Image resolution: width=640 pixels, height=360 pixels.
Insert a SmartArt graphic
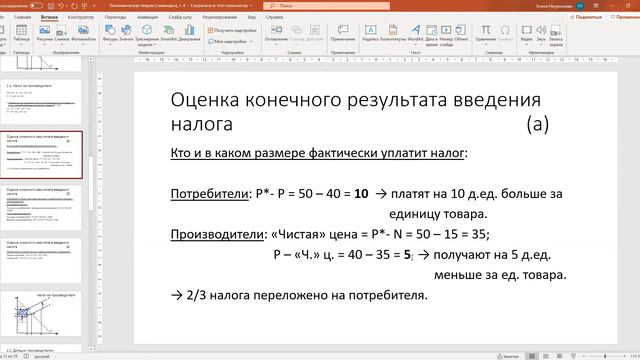(169, 33)
